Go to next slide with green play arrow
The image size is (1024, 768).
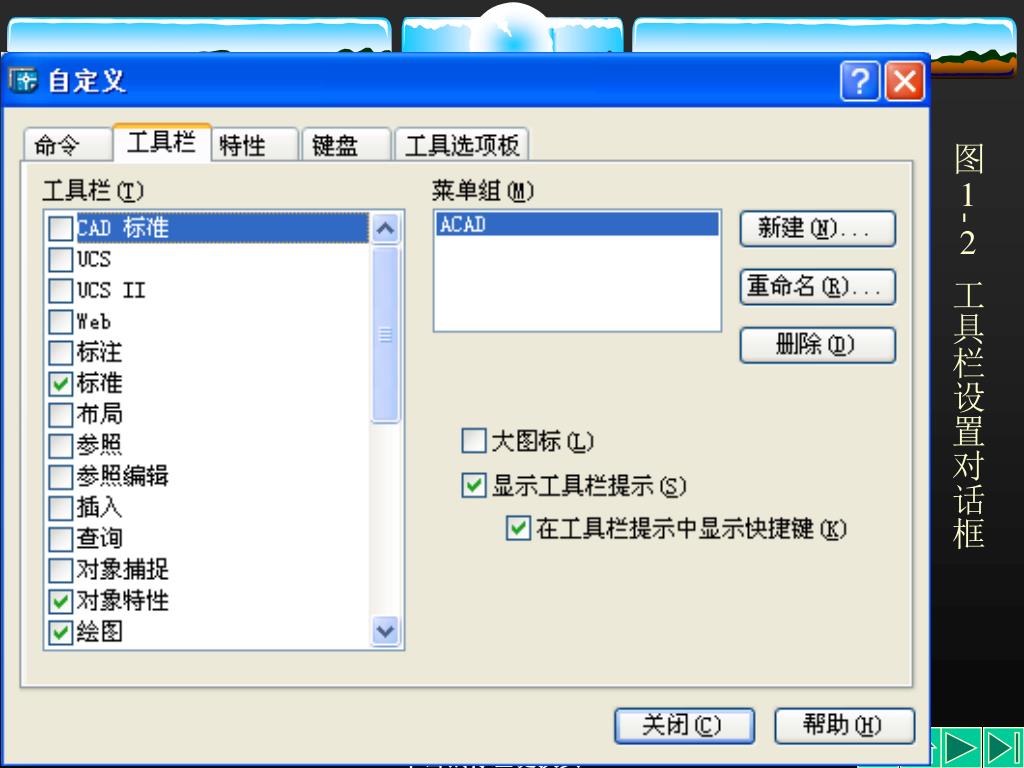(961, 746)
